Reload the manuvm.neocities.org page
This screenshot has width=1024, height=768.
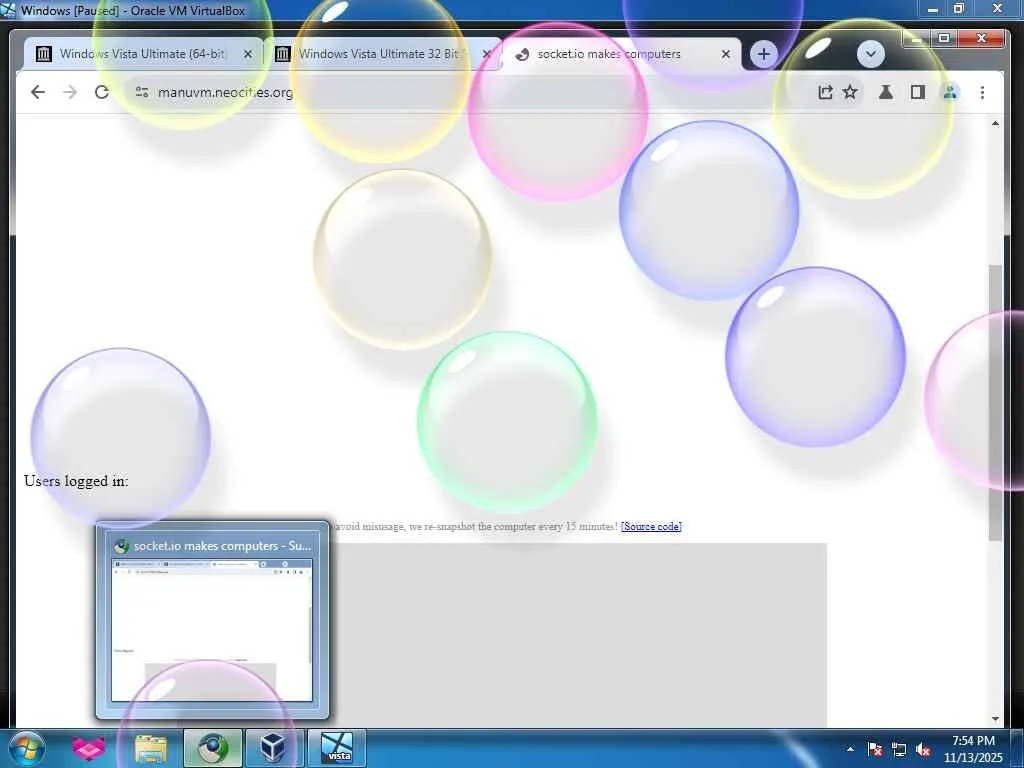click(x=102, y=92)
